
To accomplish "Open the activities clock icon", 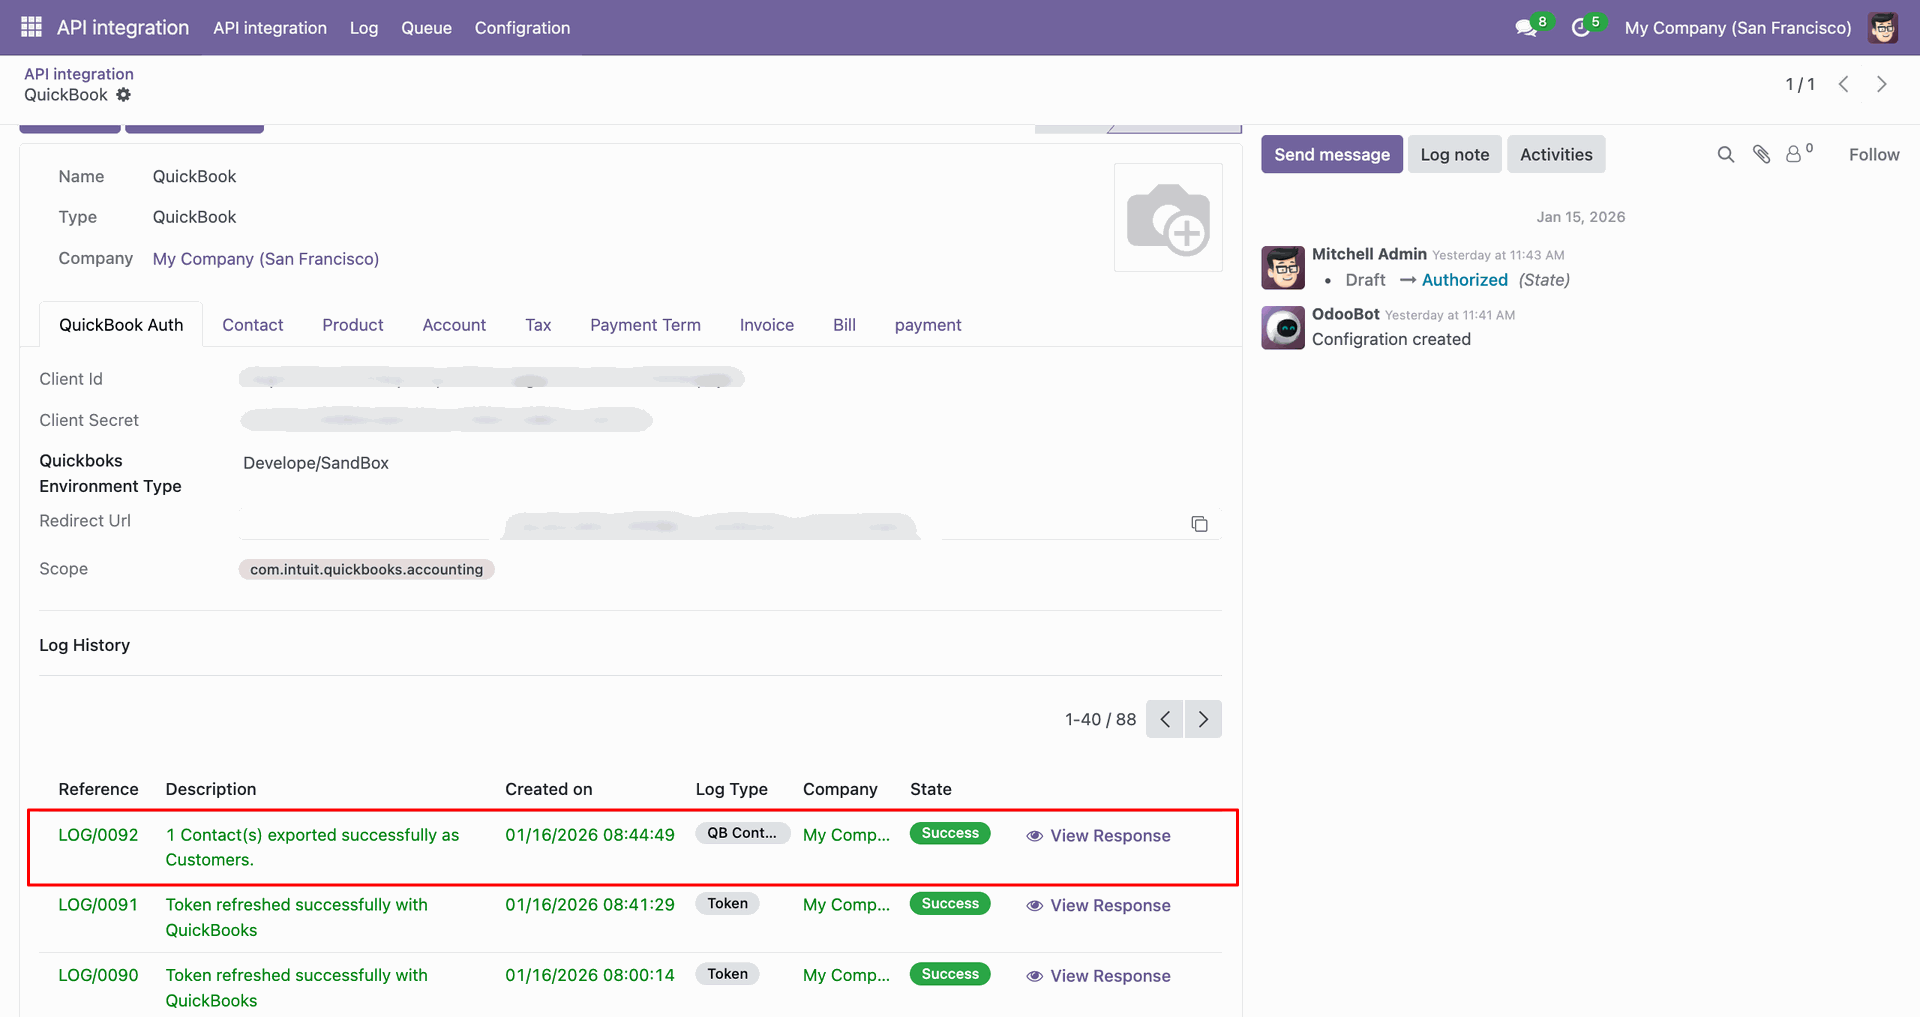I will click(1580, 28).
